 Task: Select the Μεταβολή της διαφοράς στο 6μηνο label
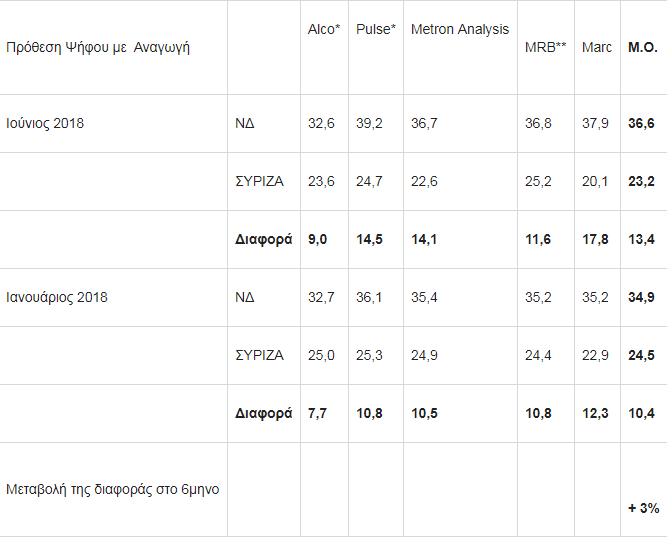click(113, 489)
